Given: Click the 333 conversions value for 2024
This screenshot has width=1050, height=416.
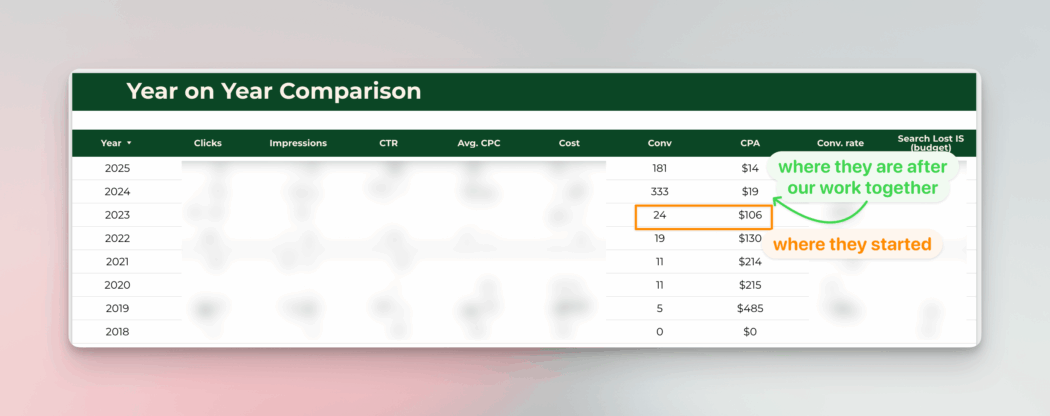Looking at the screenshot, I should [x=659, y=192].
